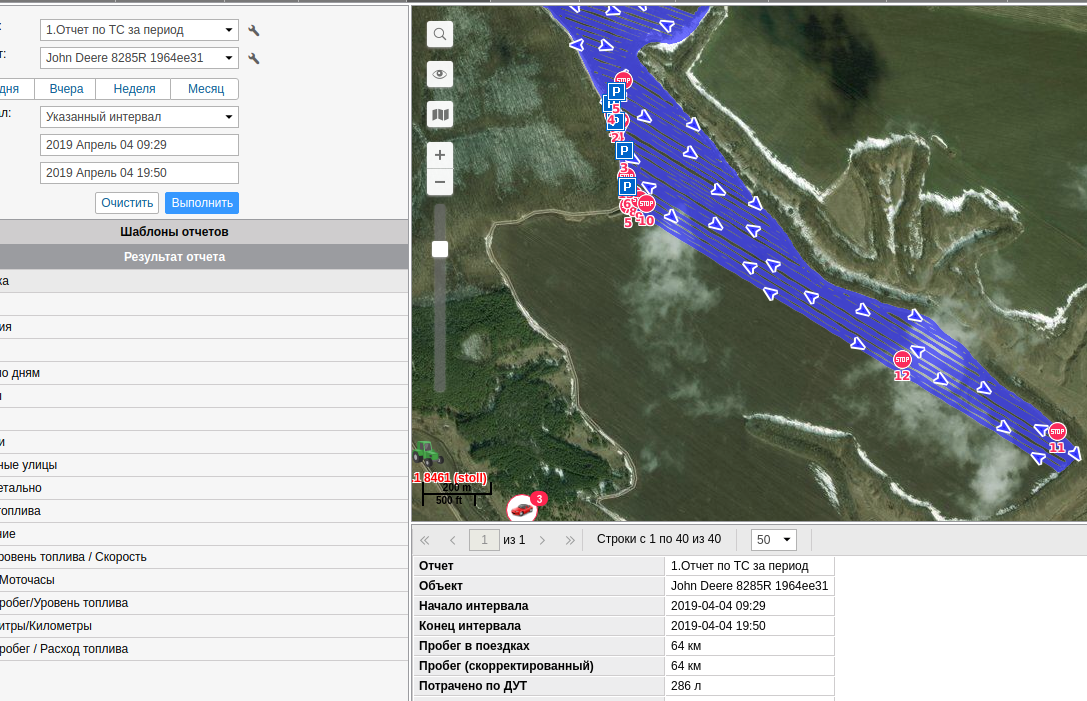Open the report template dropdown
The image size is (1087, 701).
[x=139, y=30]
